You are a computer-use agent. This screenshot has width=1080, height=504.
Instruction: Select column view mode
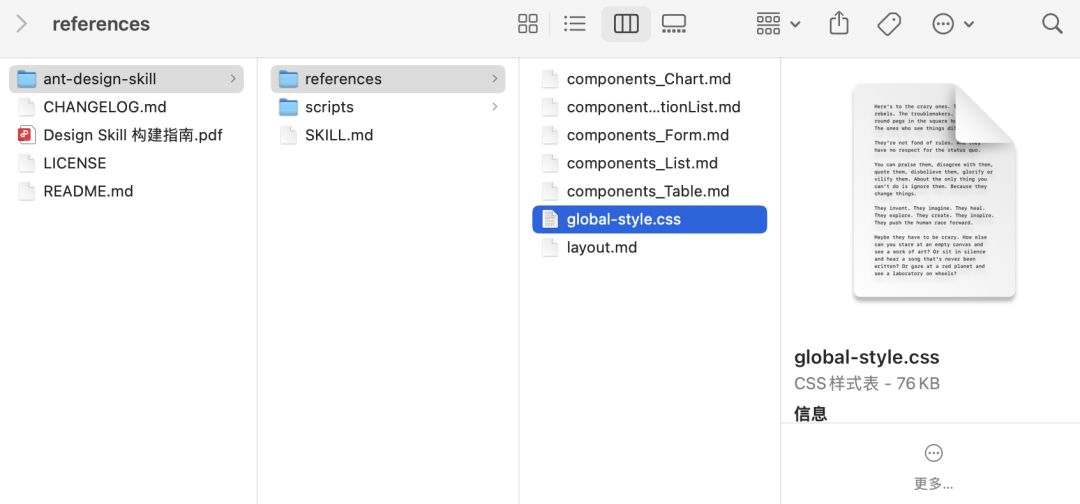pos(626,24)
